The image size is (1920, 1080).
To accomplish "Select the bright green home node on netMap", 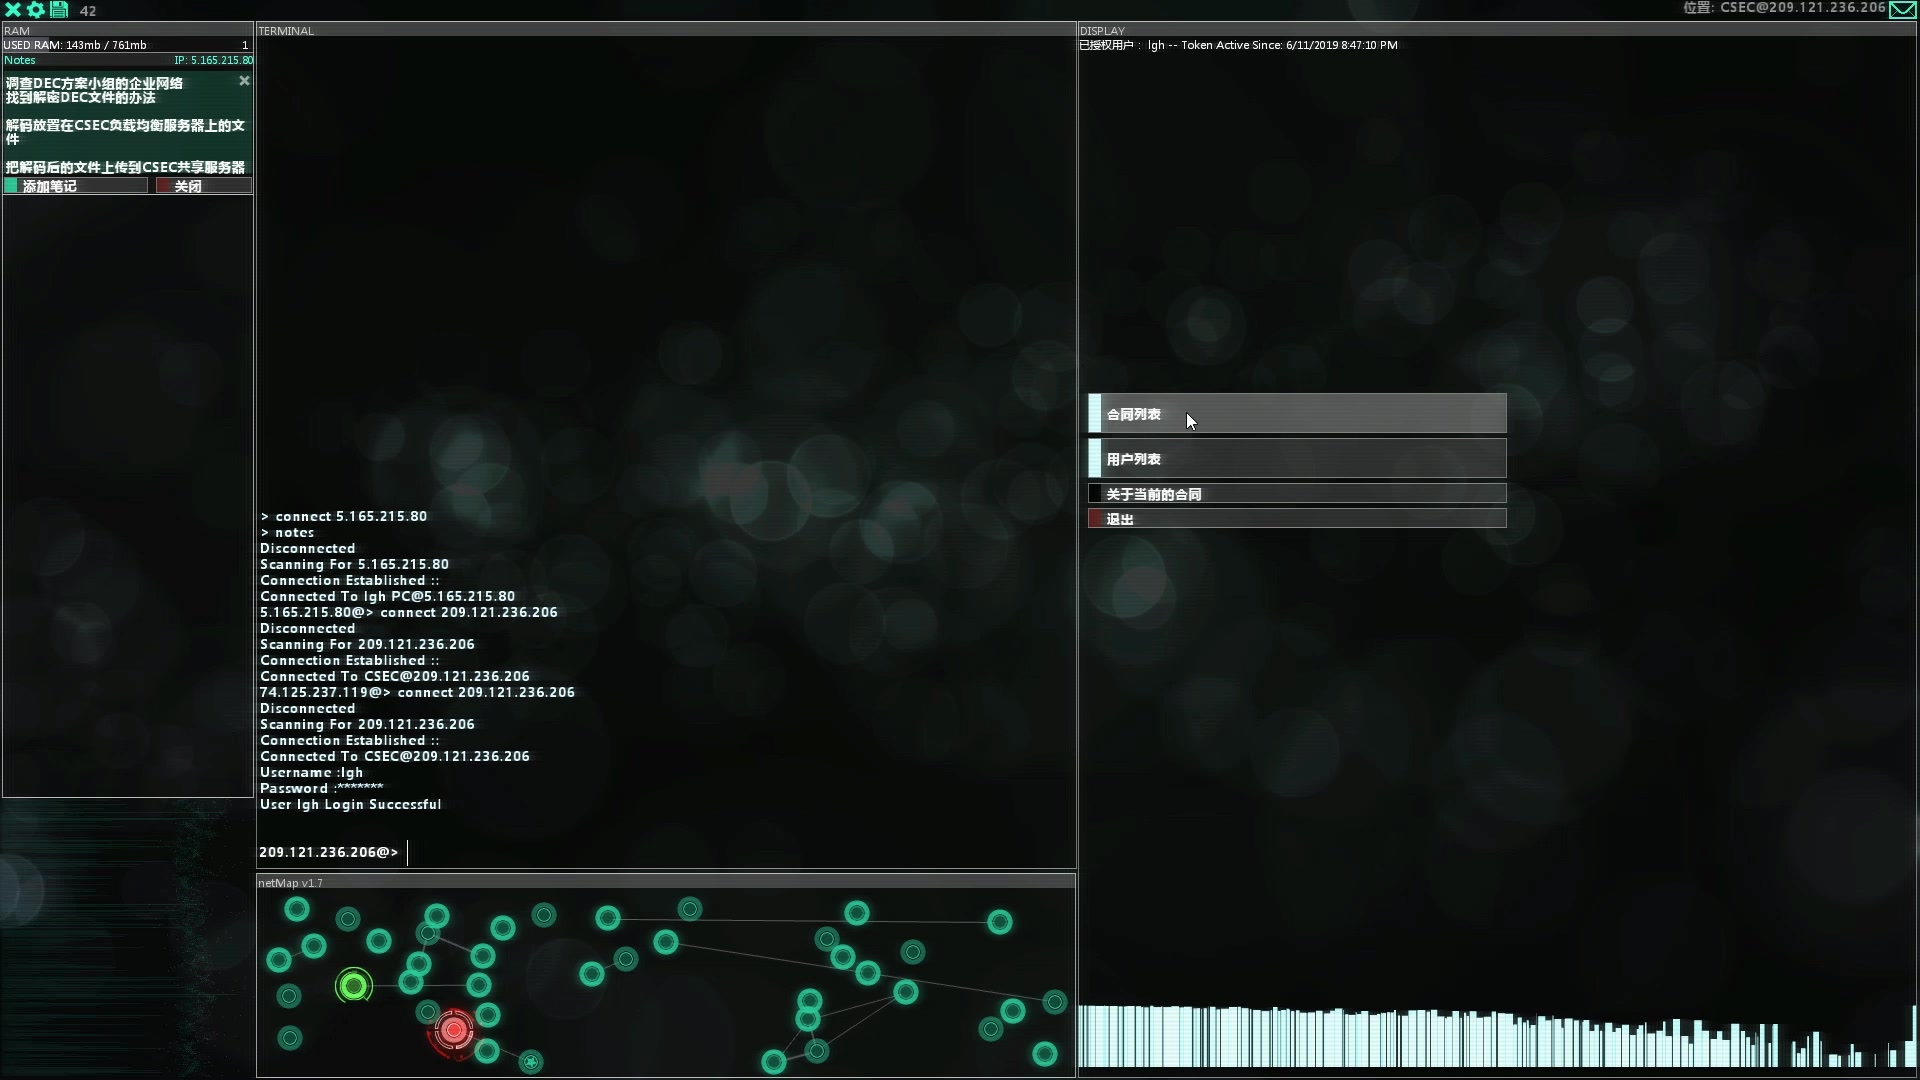I will 354,986.
